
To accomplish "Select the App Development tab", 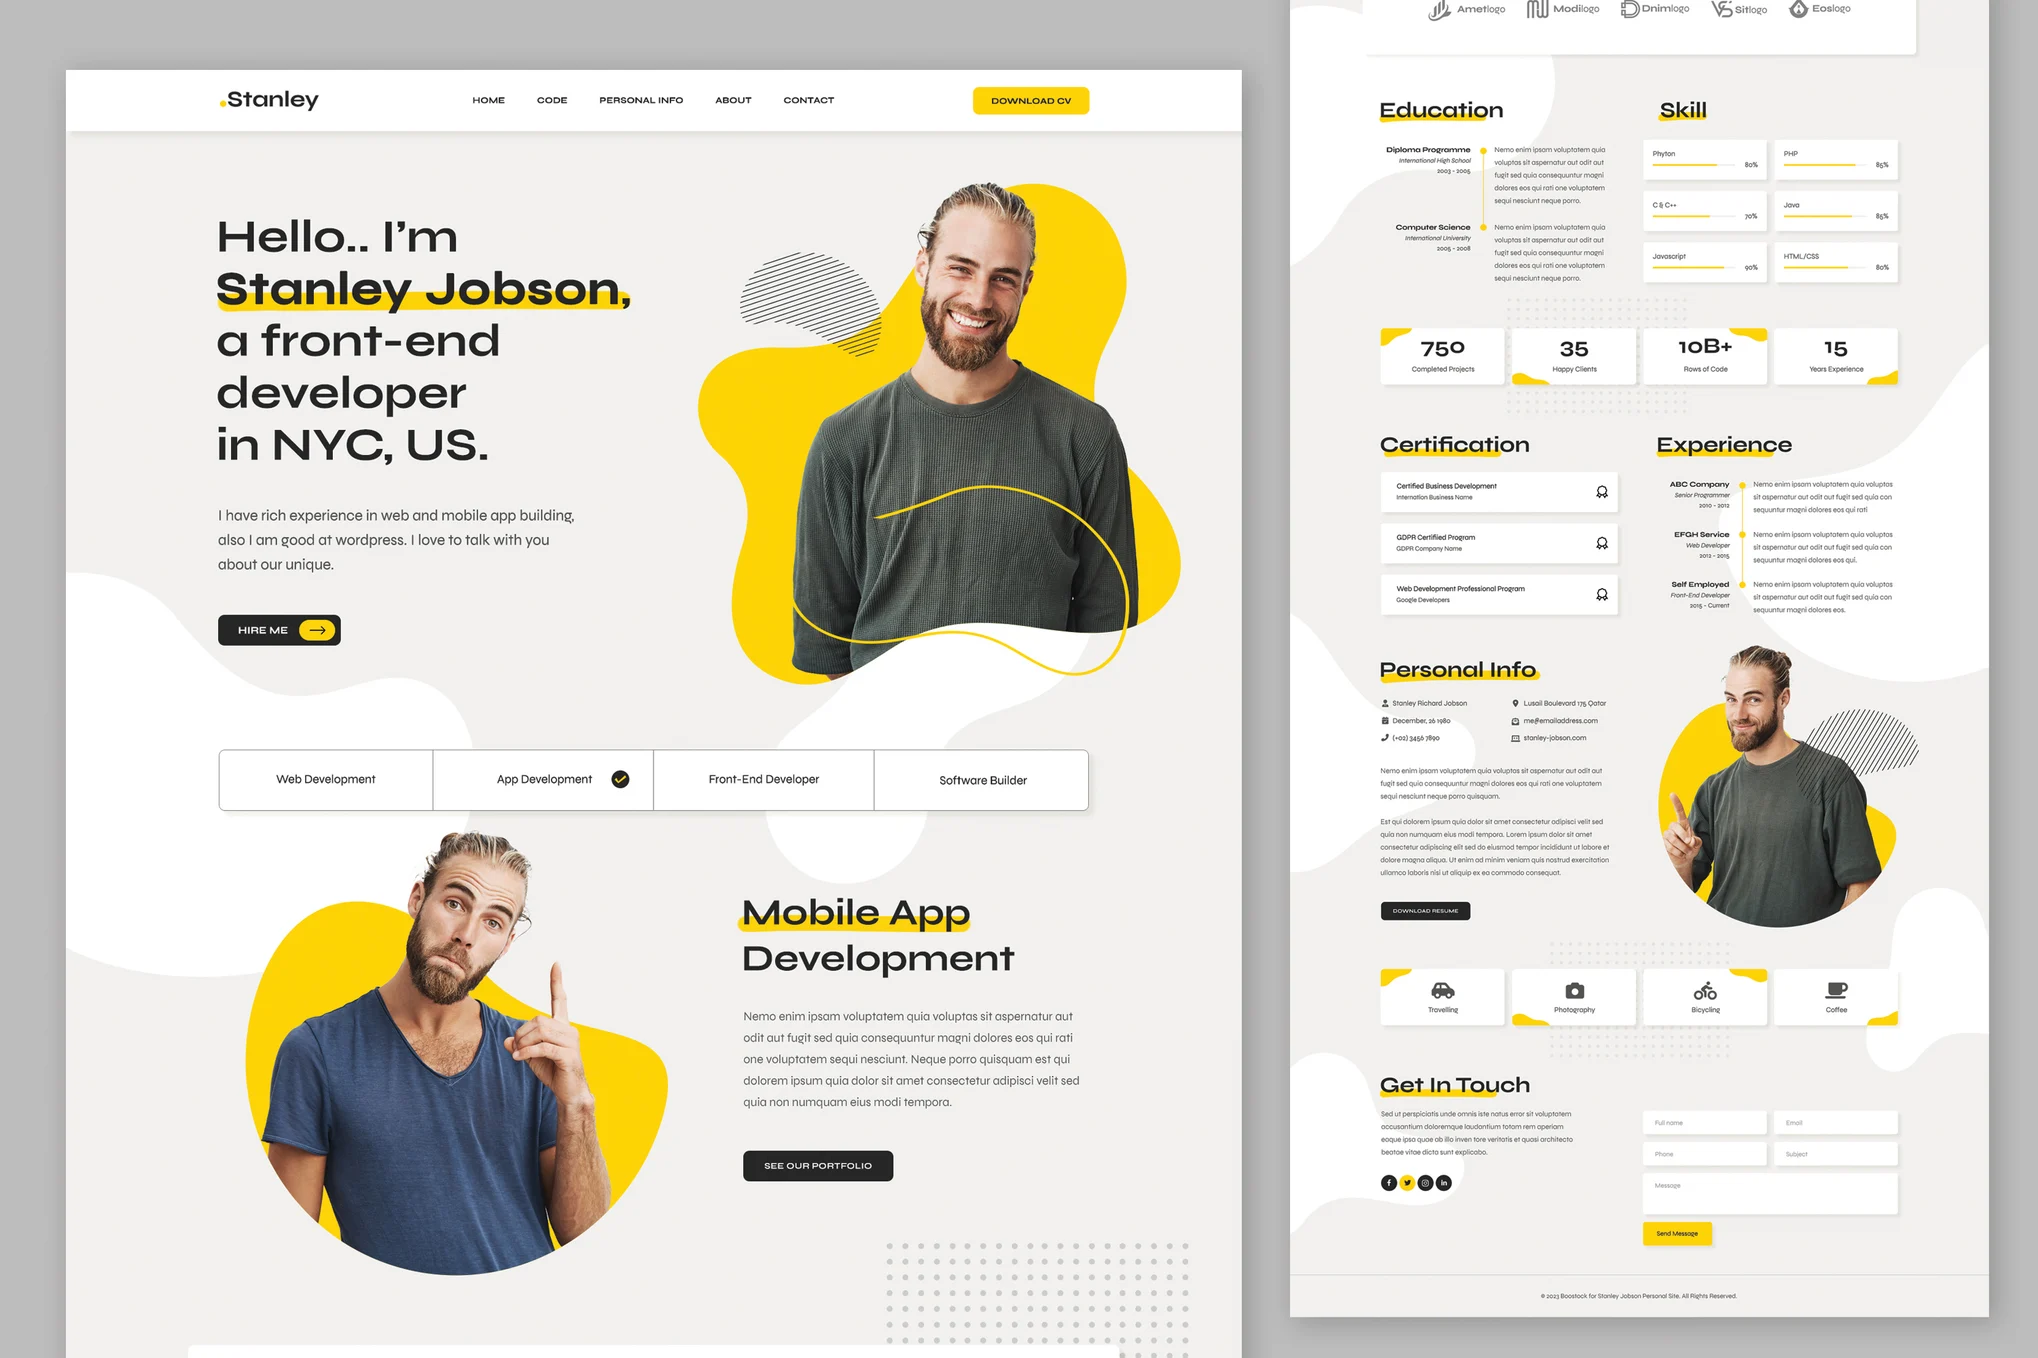I will tap(544, 779).
